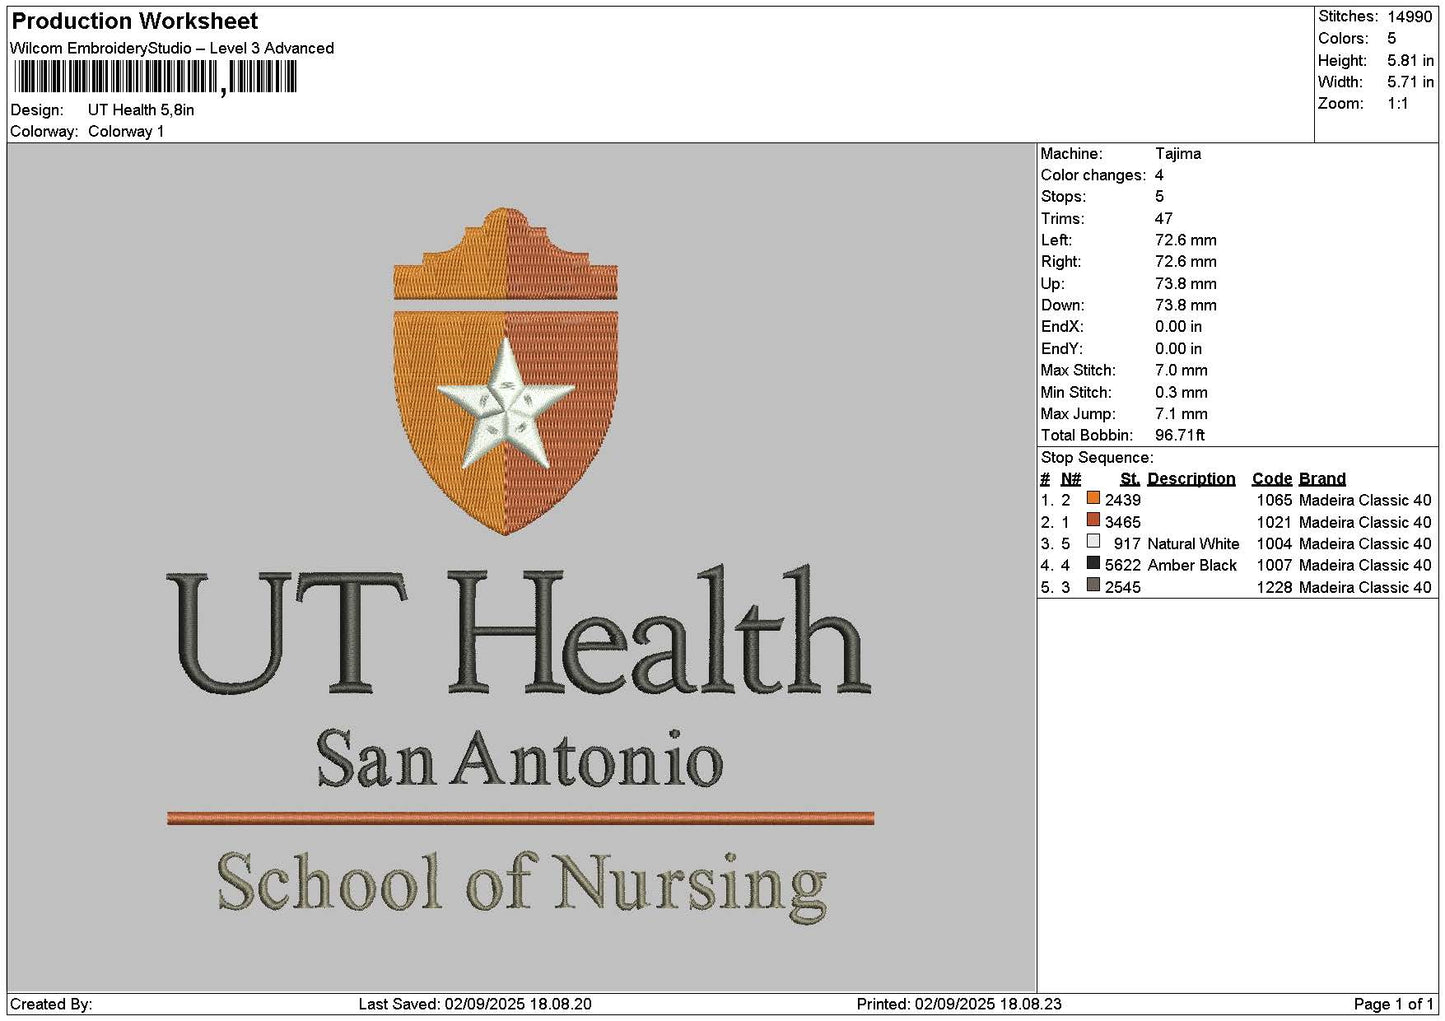Click the design name 'UT Health 5,8in'
The height and width of the screenshot is (1021, 1445).
pyautogui.click(x=141, y=110)
